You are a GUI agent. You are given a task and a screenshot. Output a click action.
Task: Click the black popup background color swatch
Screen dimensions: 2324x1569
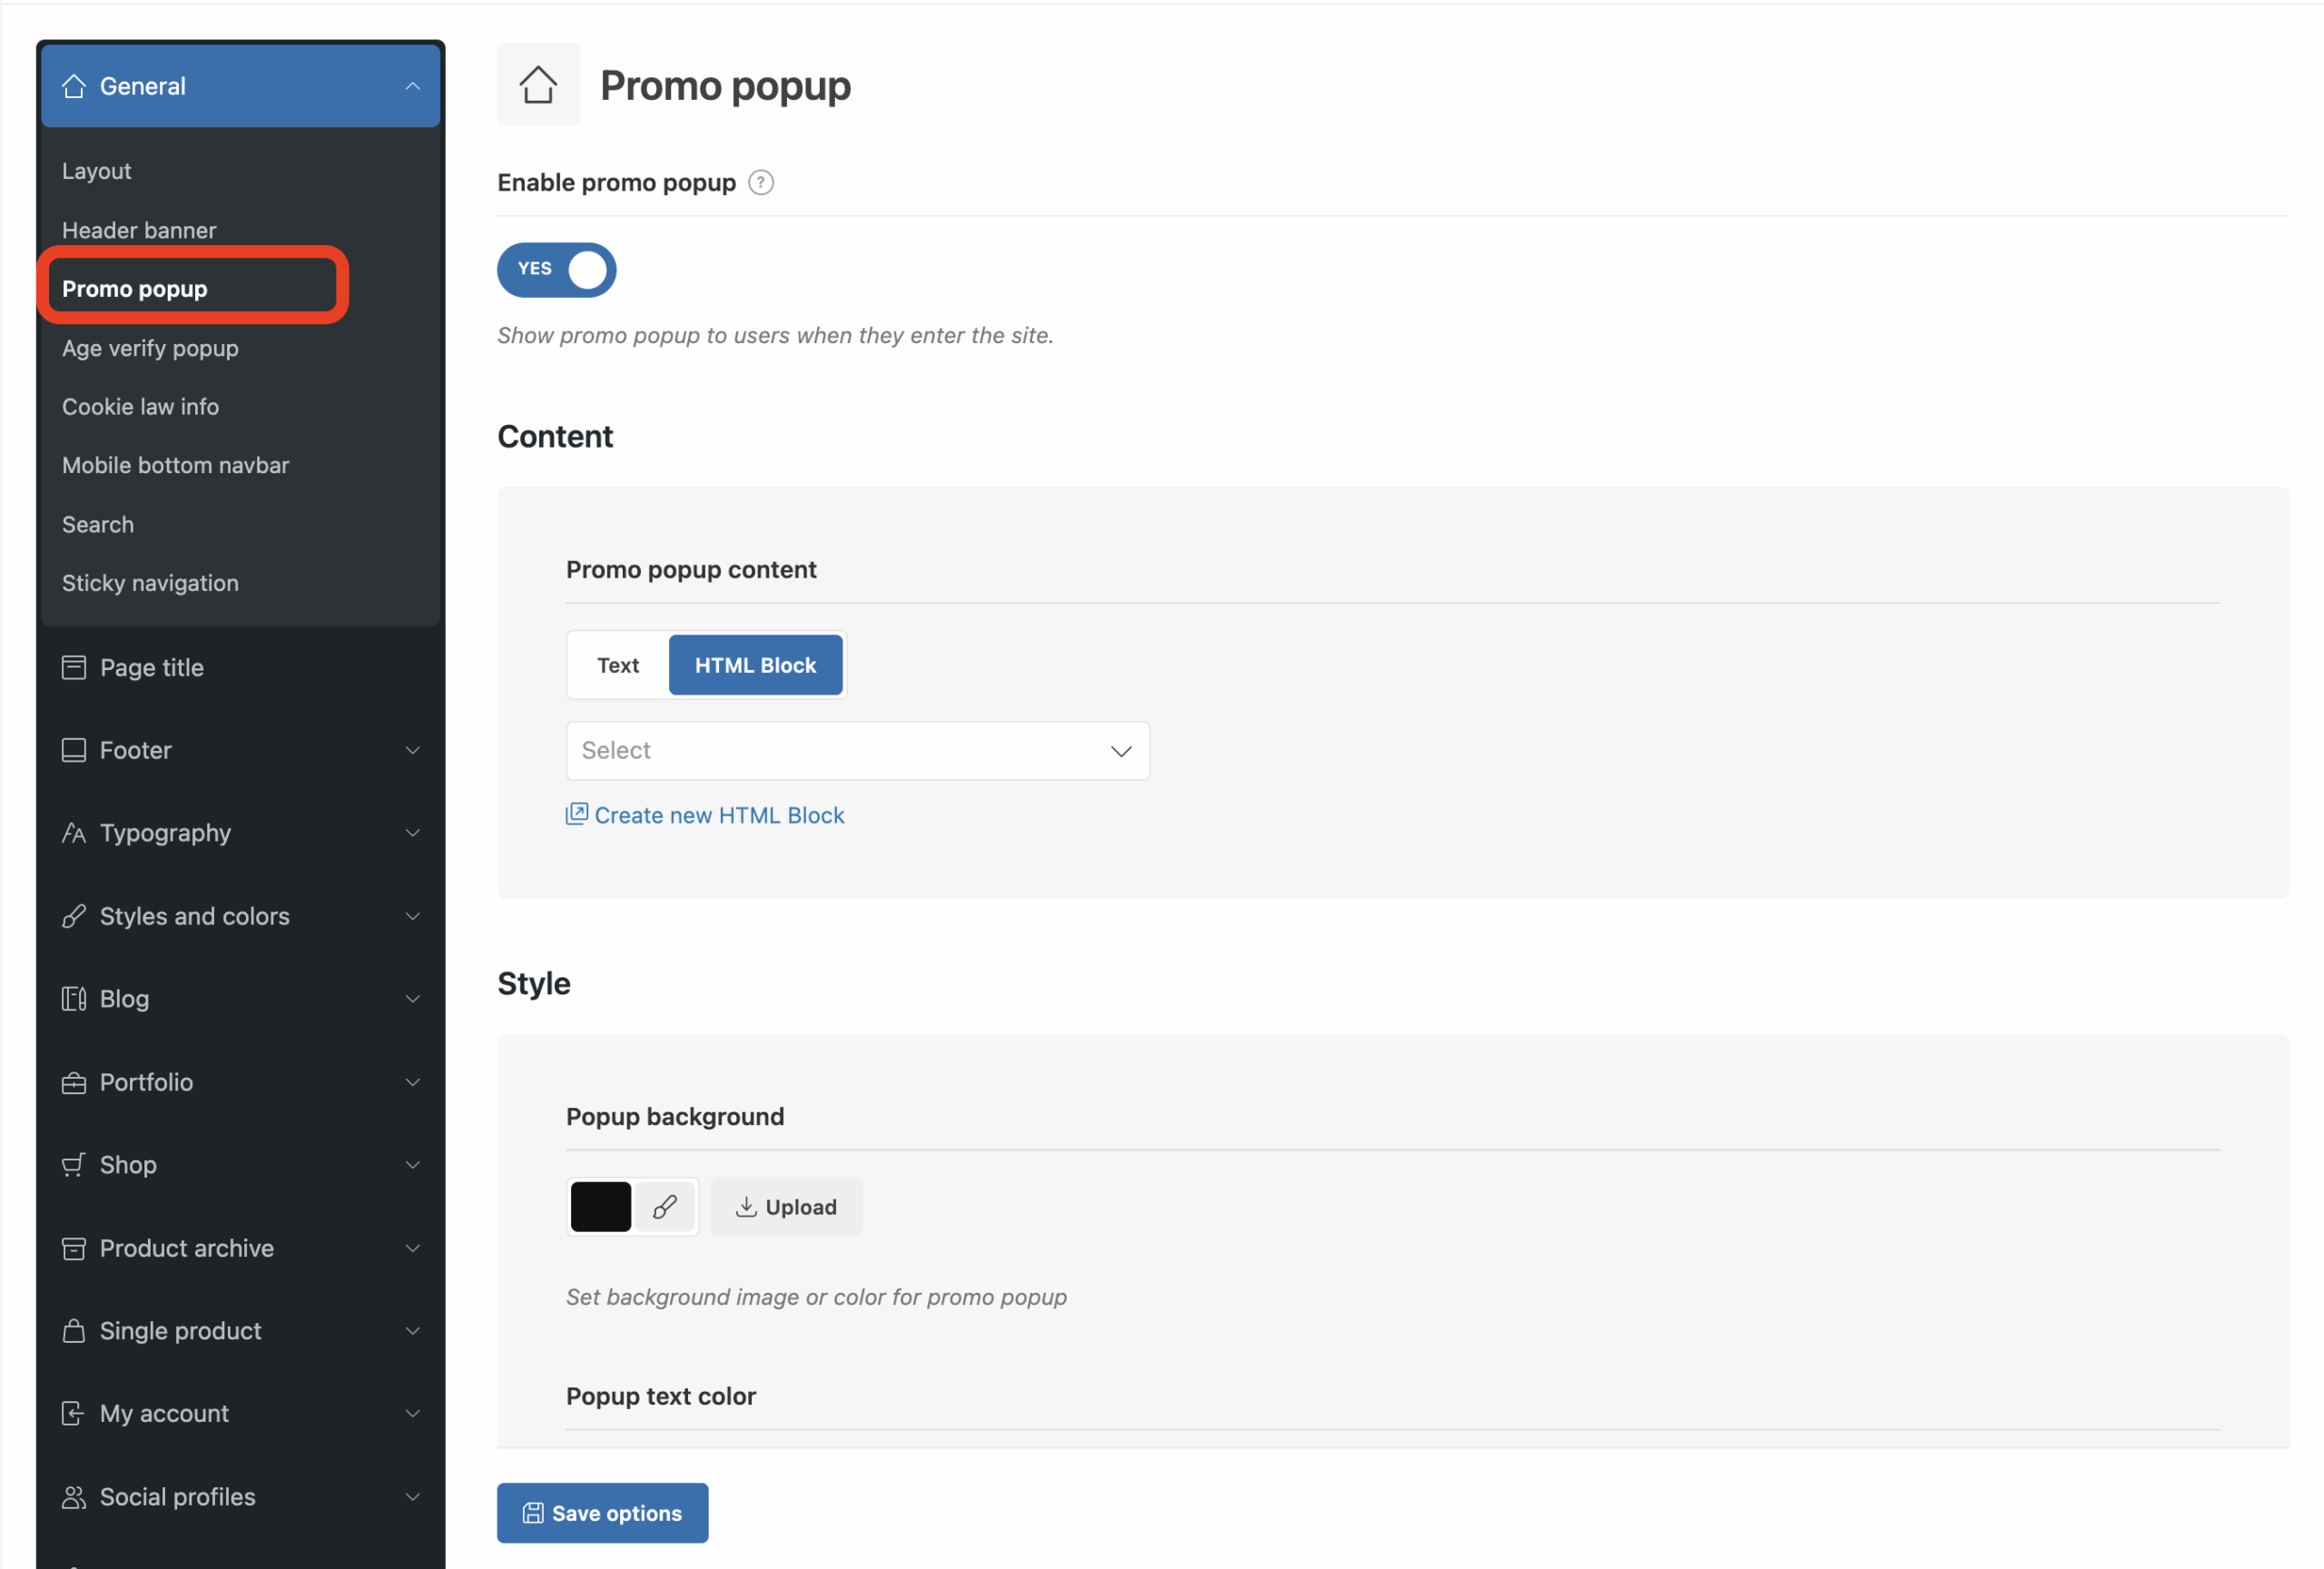pyautogui.click(x=600, y=1207)
